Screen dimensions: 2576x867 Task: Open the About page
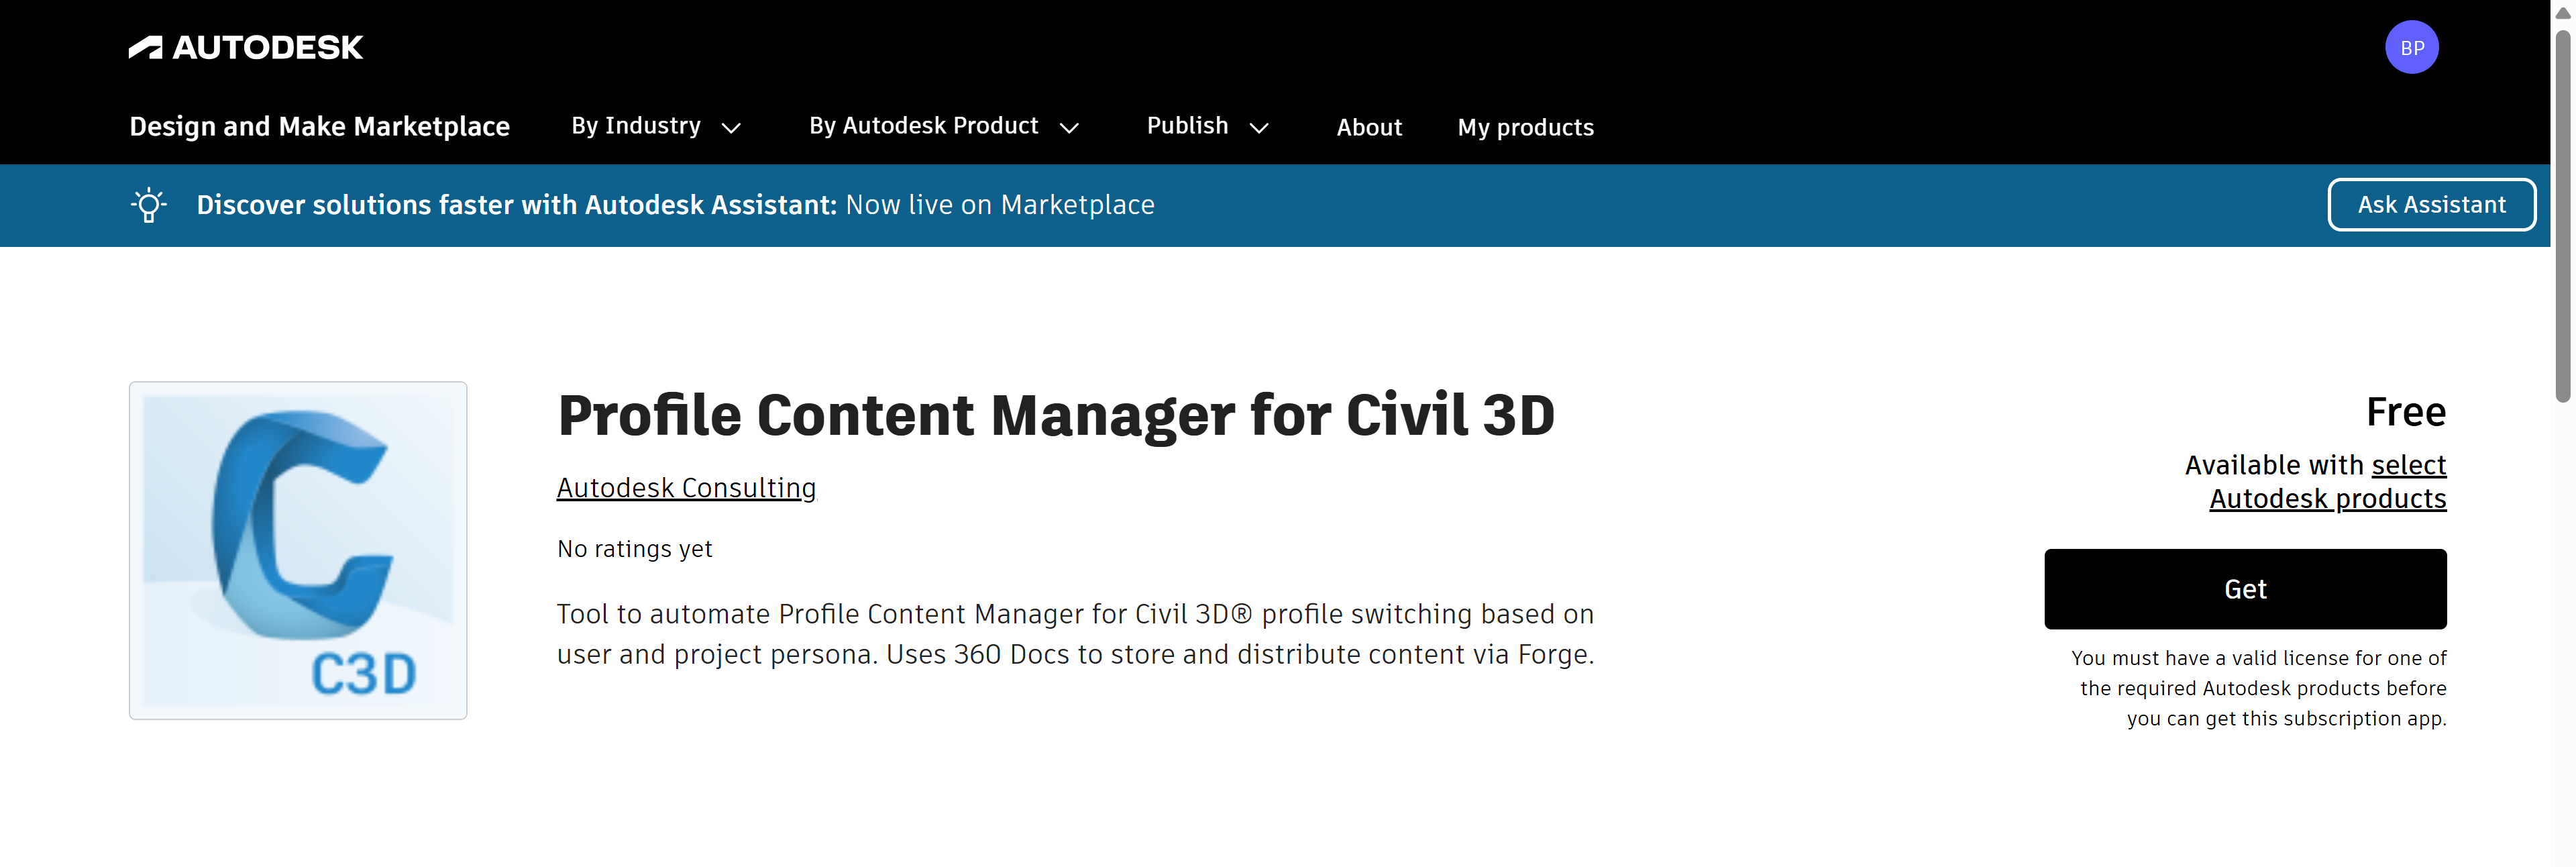coord(1369,127)
